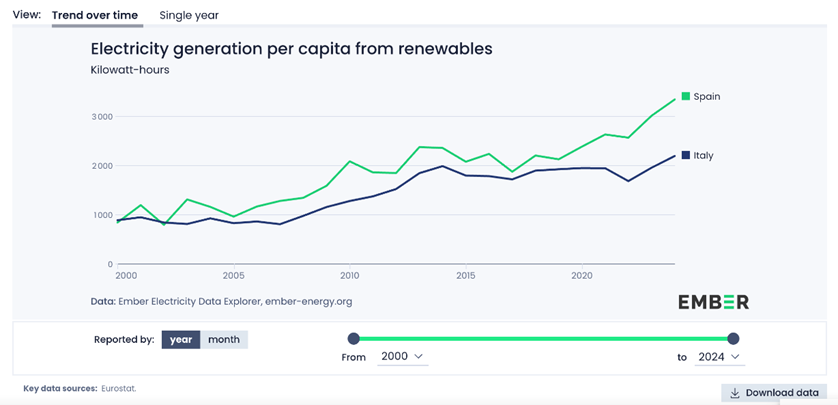
Task: Switch to the Single year tab
Action: [x=189, y=15]
